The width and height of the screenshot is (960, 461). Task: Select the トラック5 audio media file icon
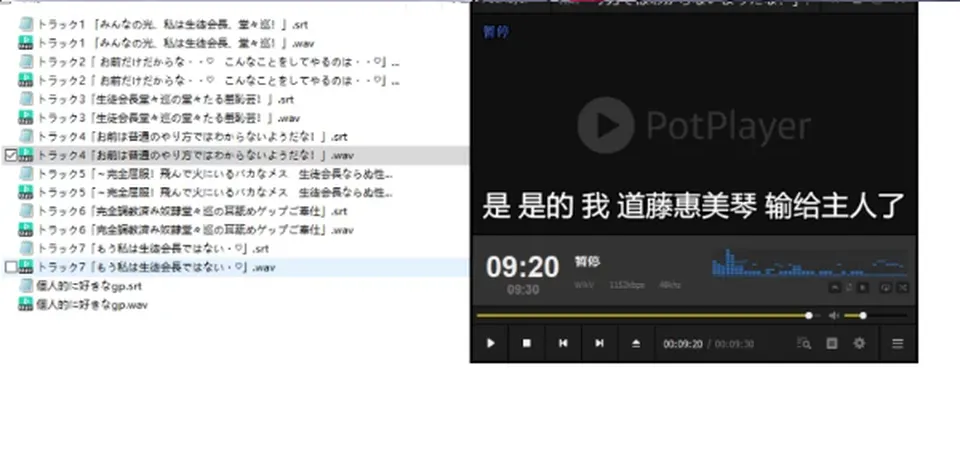pos(26,192)
